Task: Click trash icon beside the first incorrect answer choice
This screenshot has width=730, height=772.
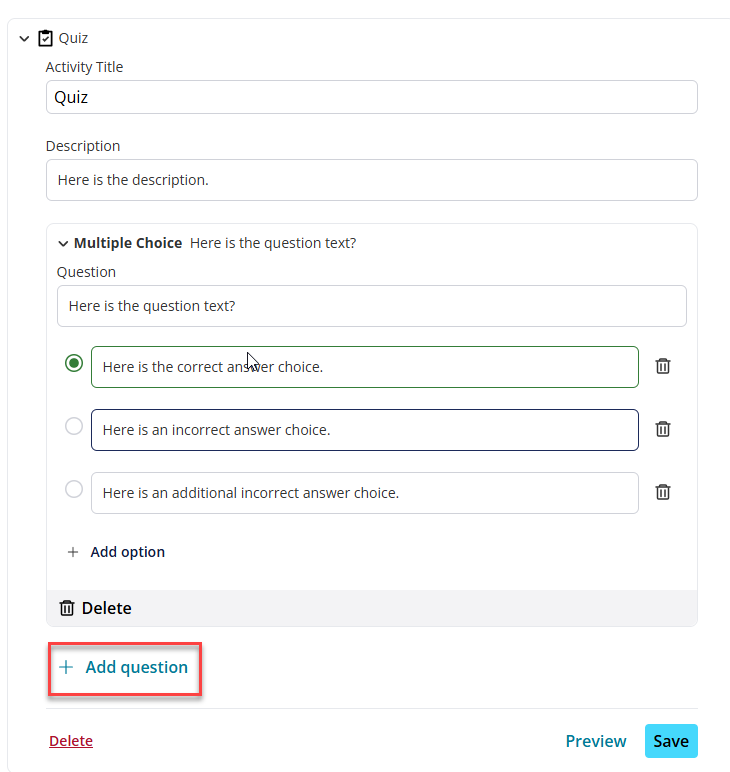Action: pos(663,429)
